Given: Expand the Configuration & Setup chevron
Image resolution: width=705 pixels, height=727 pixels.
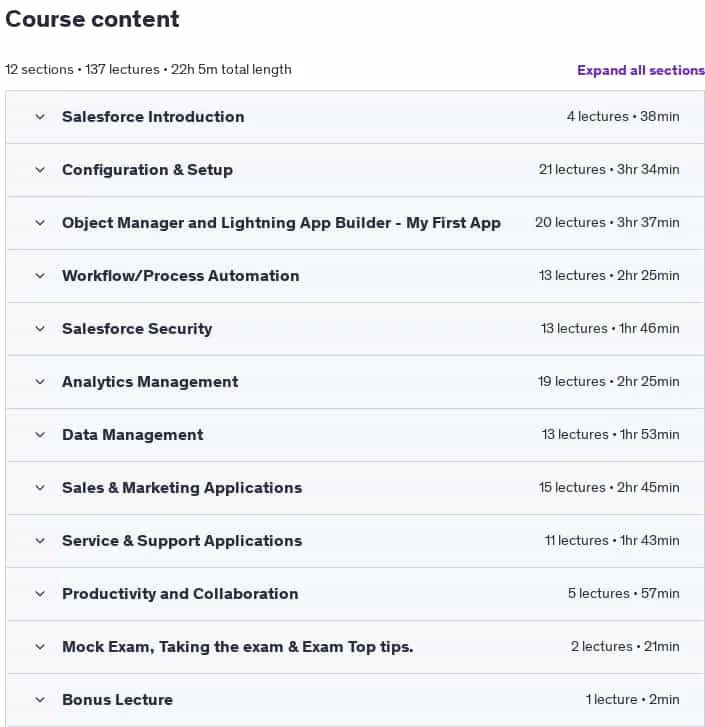Looking at the screenshot, I should point(40,170).
